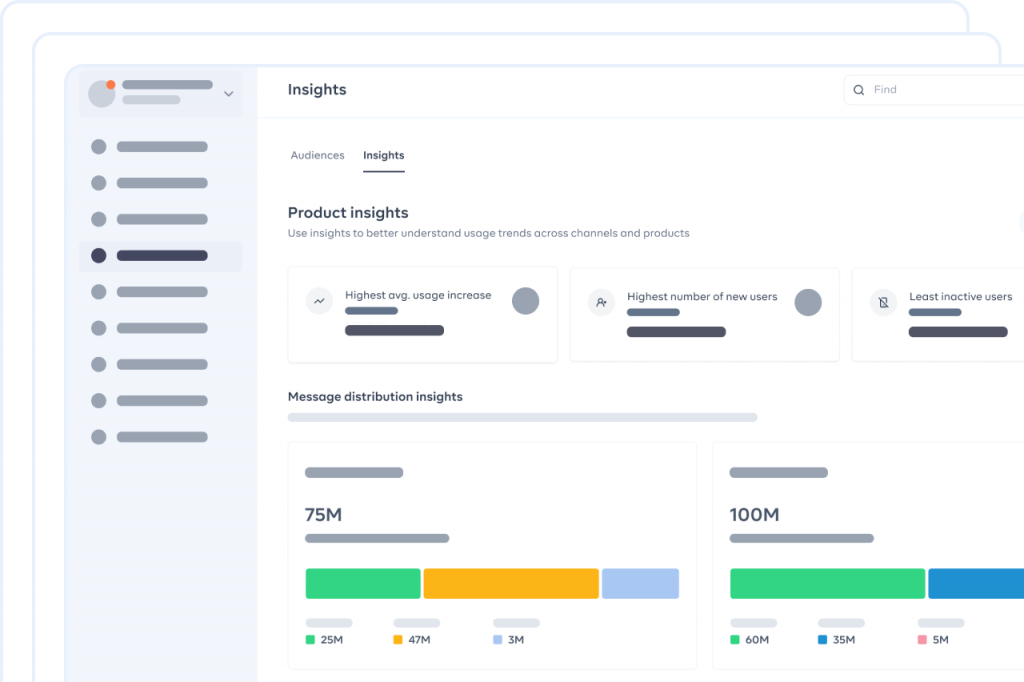1024x682 pixels.
Task: Click the trend-line icon on the usage increase card
Action: click(x=319, y=301)
